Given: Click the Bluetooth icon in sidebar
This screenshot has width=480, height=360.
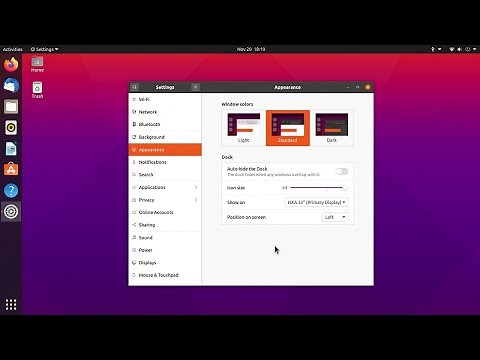Looking at the screenshot, I should (134, 124).
